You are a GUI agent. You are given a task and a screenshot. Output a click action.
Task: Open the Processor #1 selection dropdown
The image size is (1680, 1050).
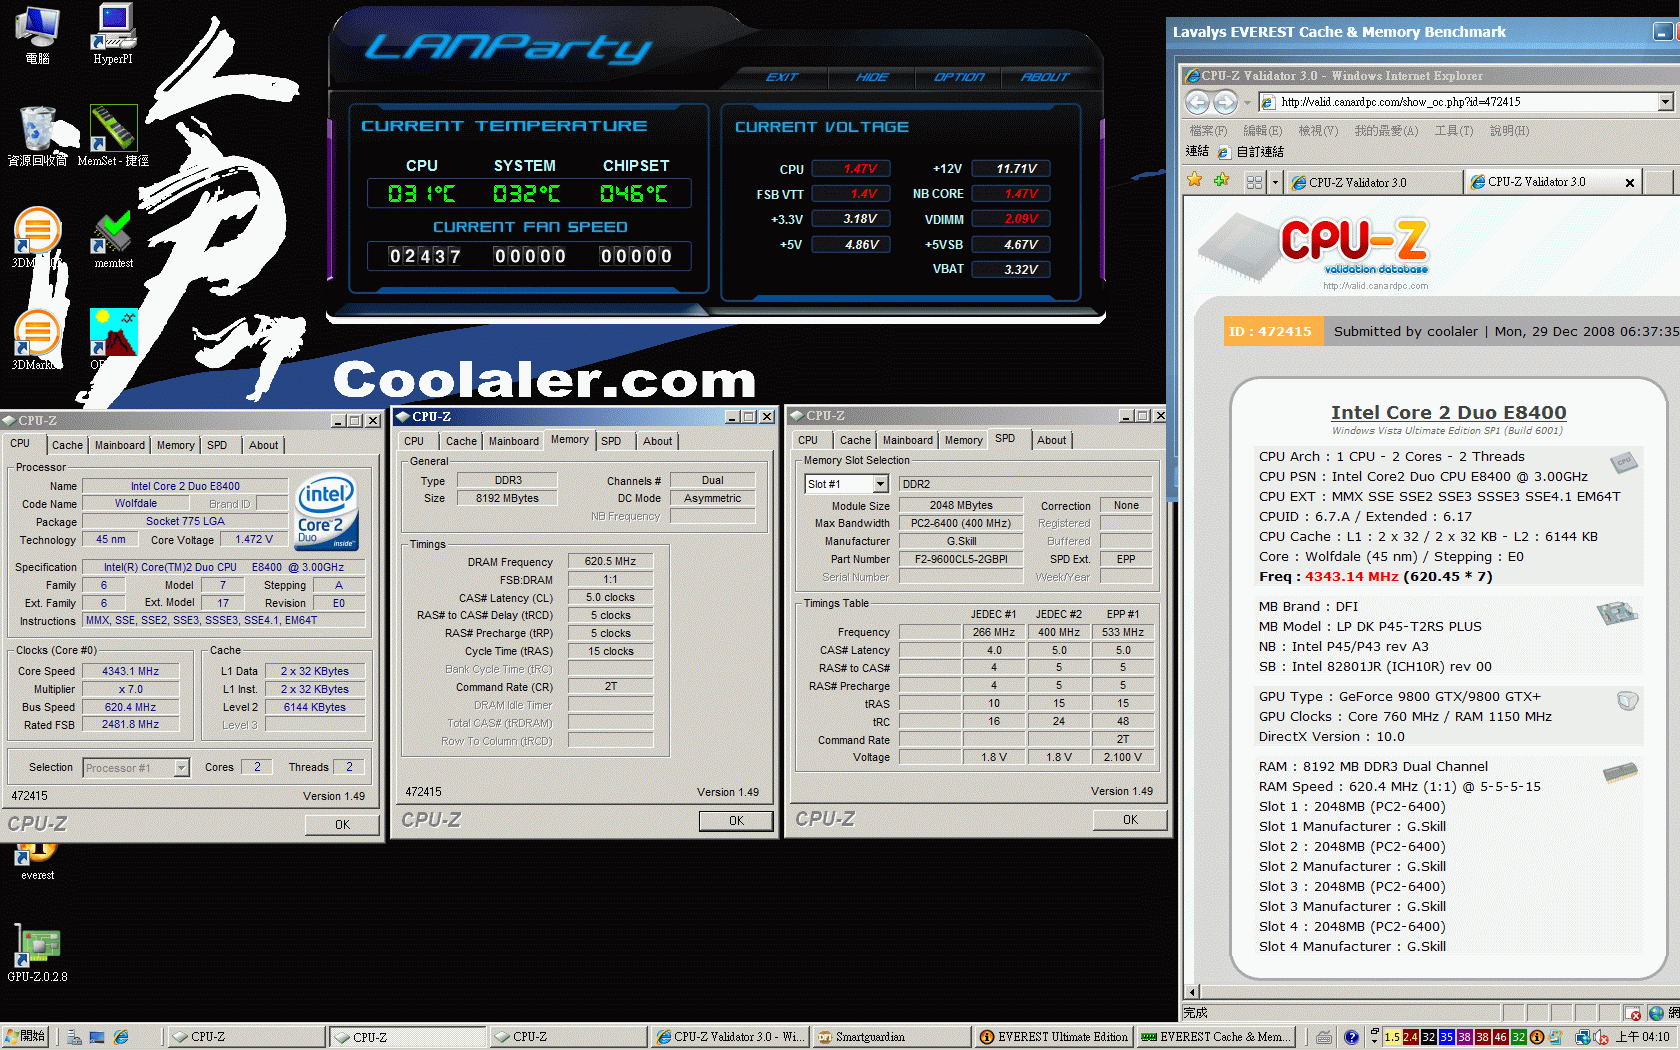click(181, 768)
